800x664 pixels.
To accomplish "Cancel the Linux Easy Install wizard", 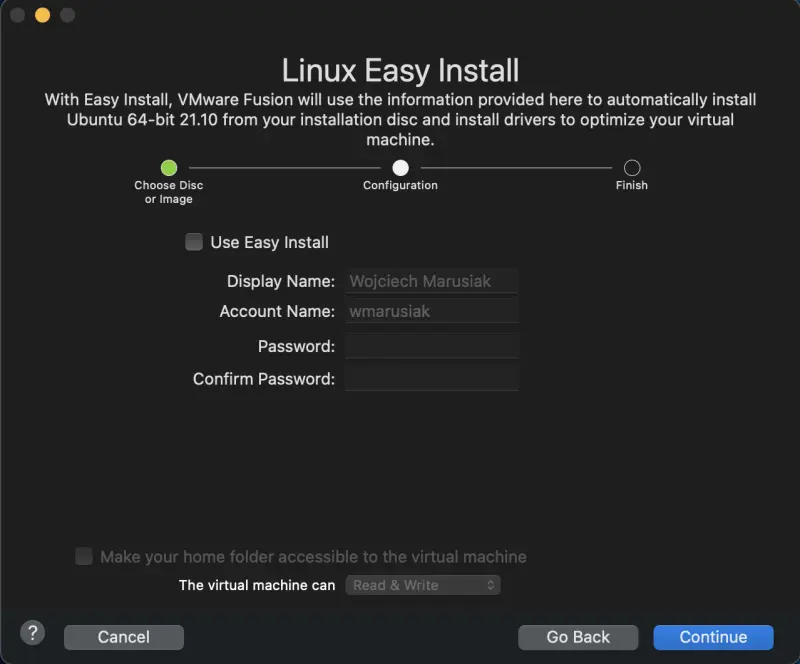I will point(123,637).
